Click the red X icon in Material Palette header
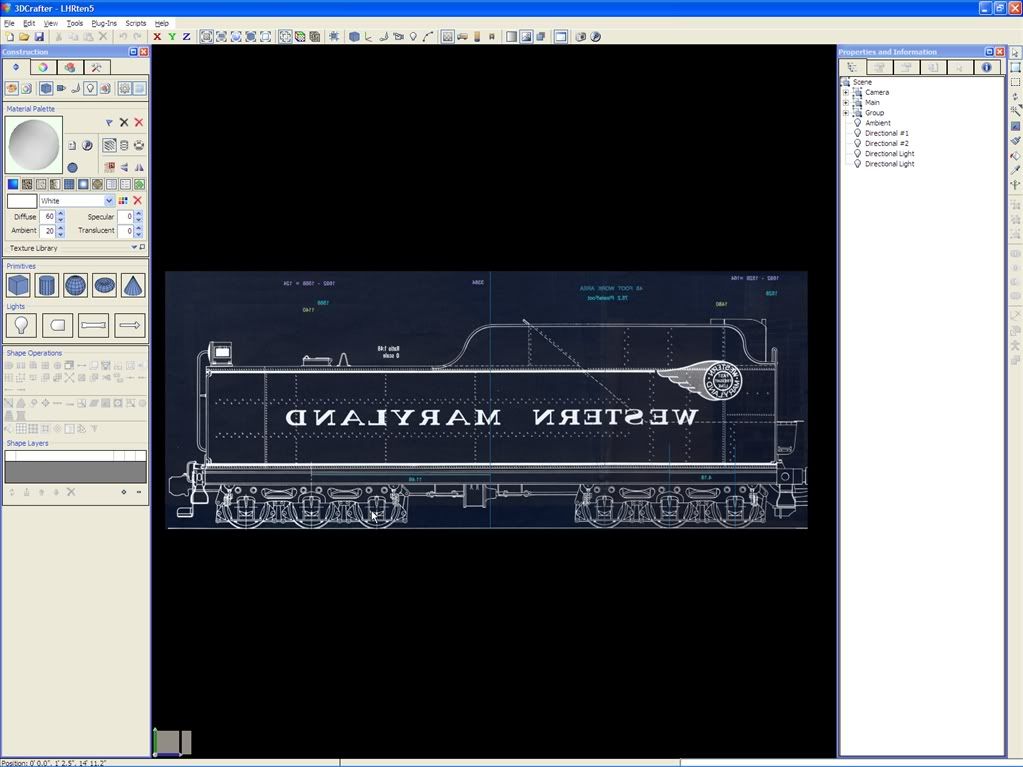This screenshot has height=767, width=1023. pos(138,123)
